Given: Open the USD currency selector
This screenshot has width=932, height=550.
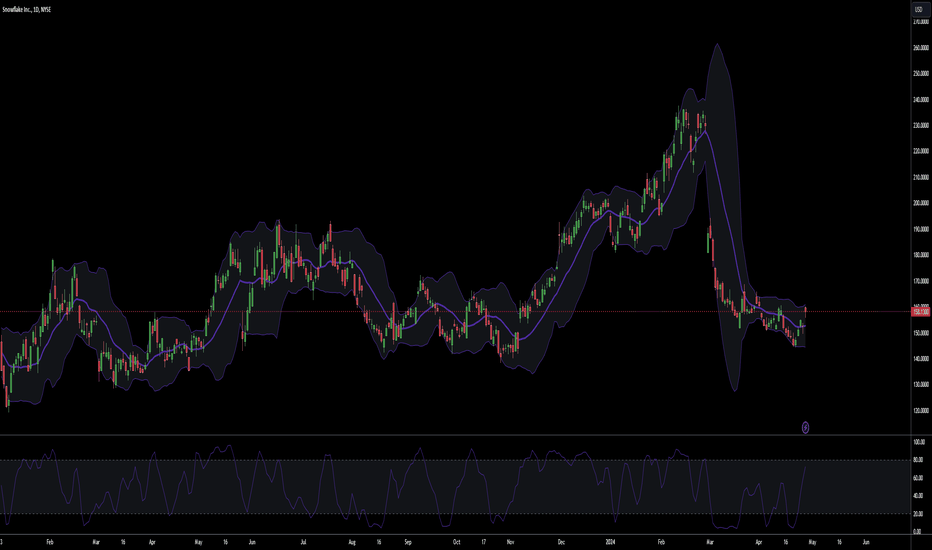Looking at the screenshot, I should click(918, 10).
